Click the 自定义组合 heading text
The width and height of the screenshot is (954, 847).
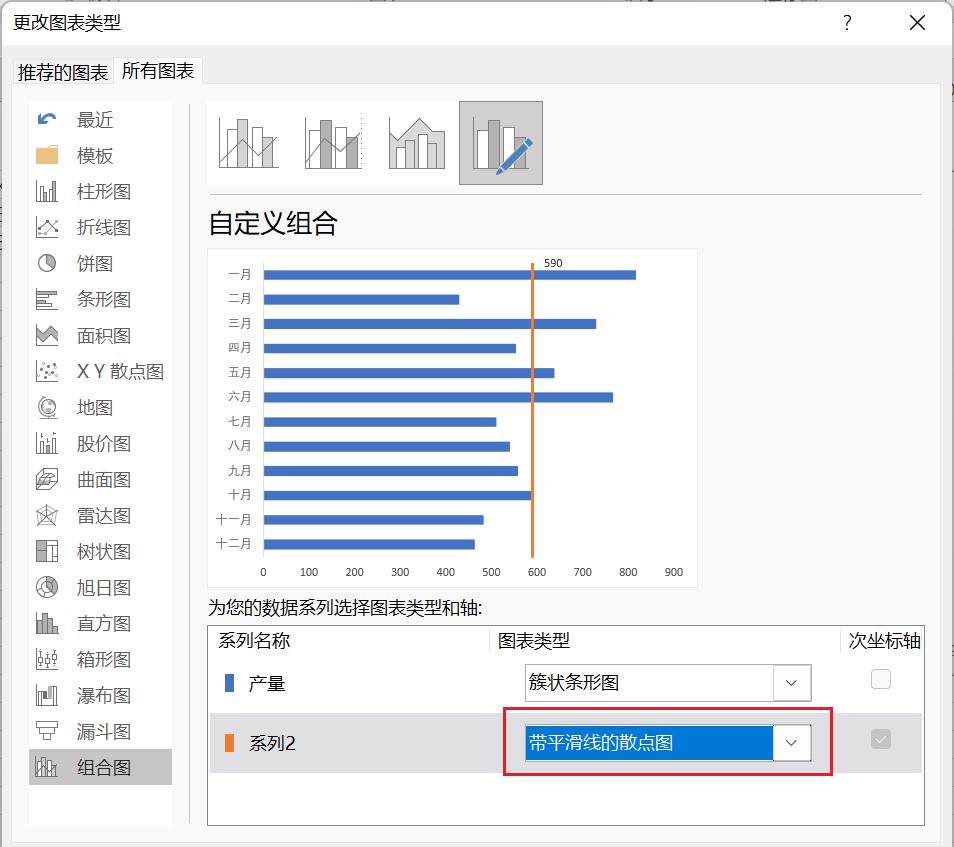click(x=273, y=223)
